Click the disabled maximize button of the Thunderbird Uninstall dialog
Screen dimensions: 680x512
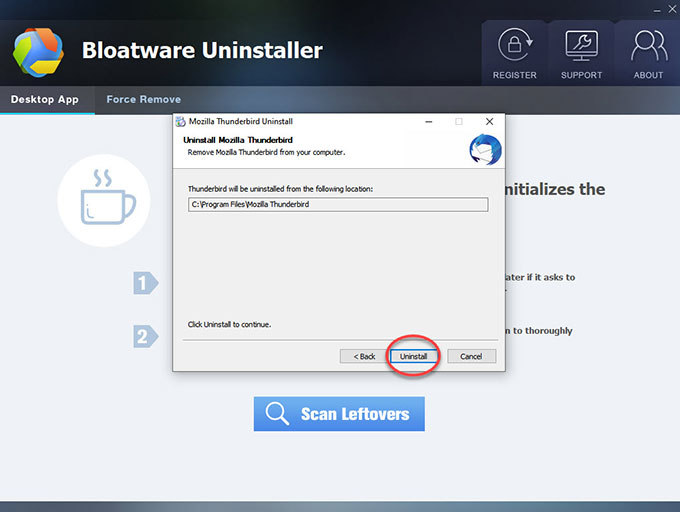click(x=459, y=122)
